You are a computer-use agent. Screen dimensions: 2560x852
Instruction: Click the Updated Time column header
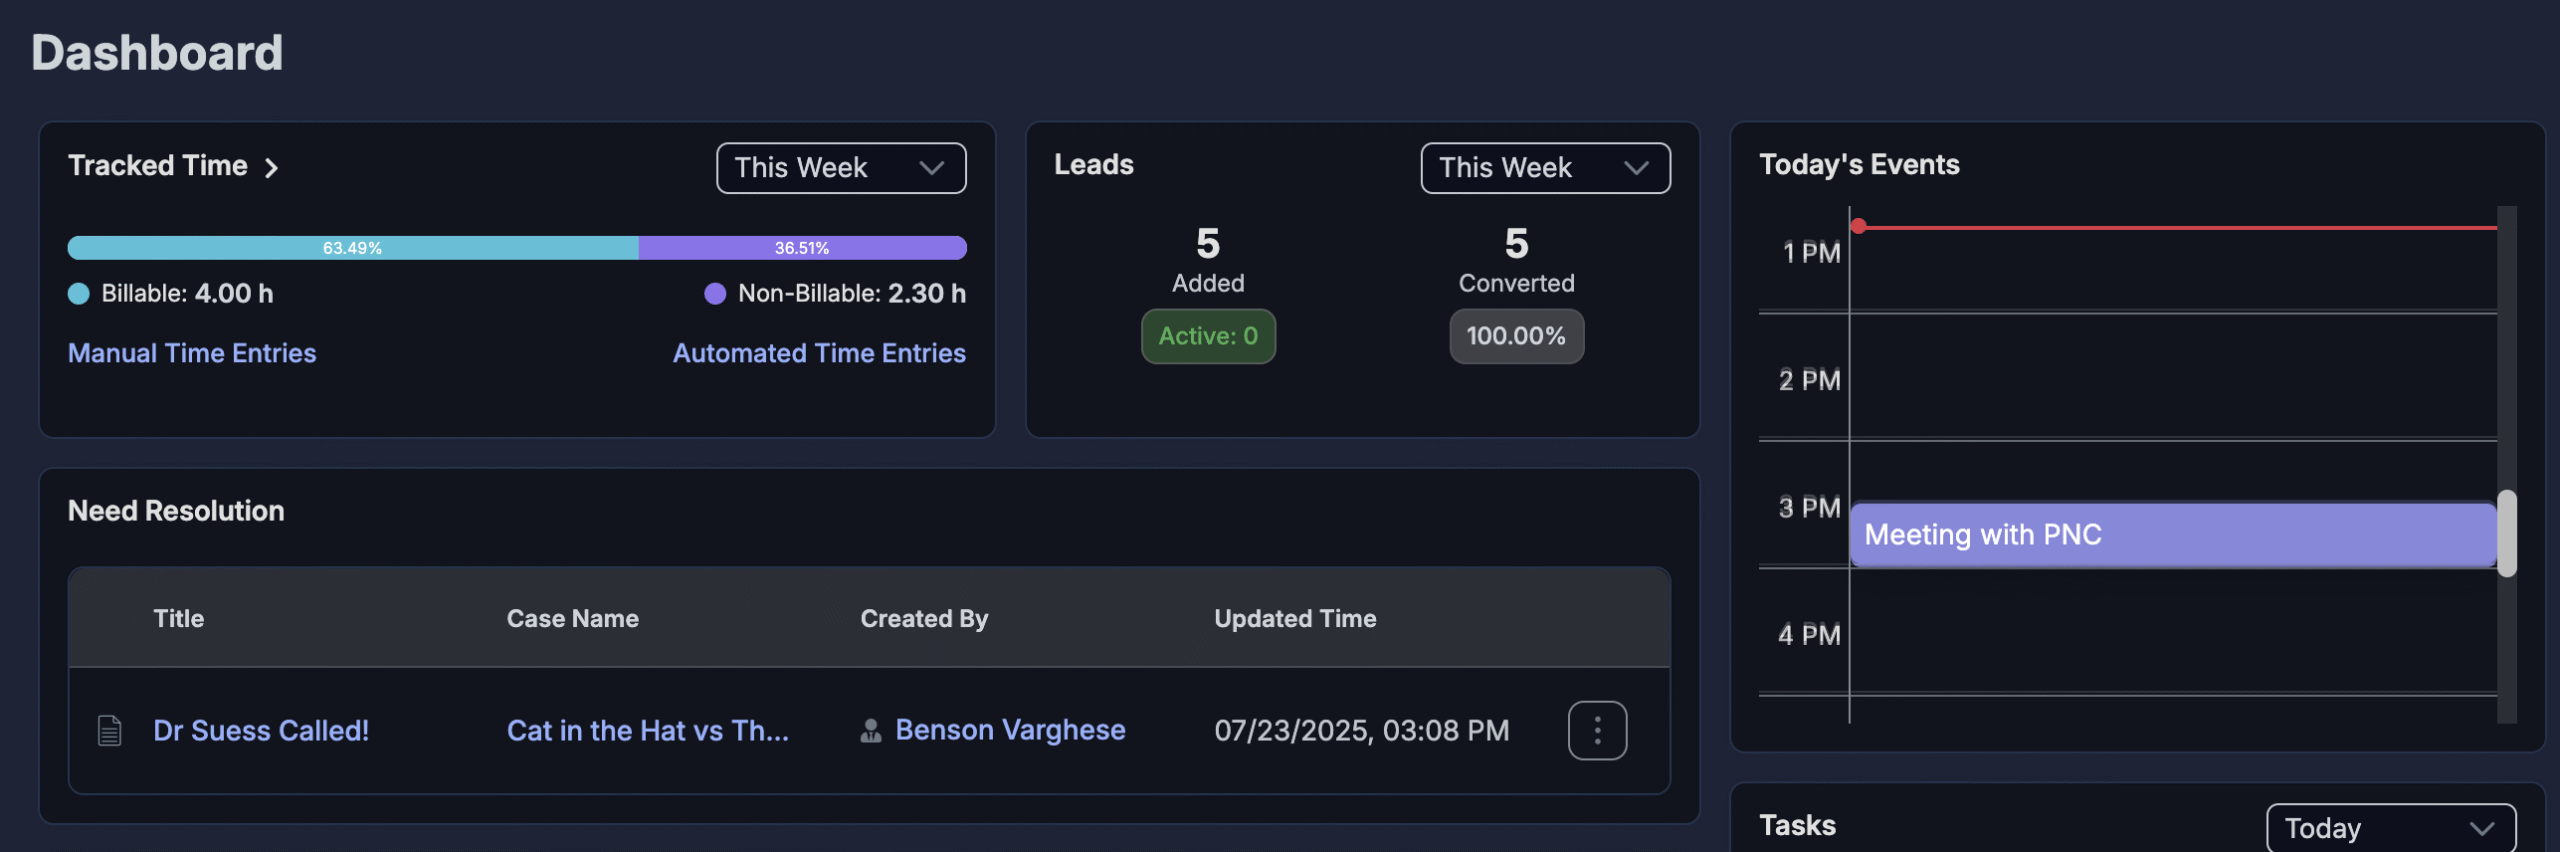tap(1296, 618)
